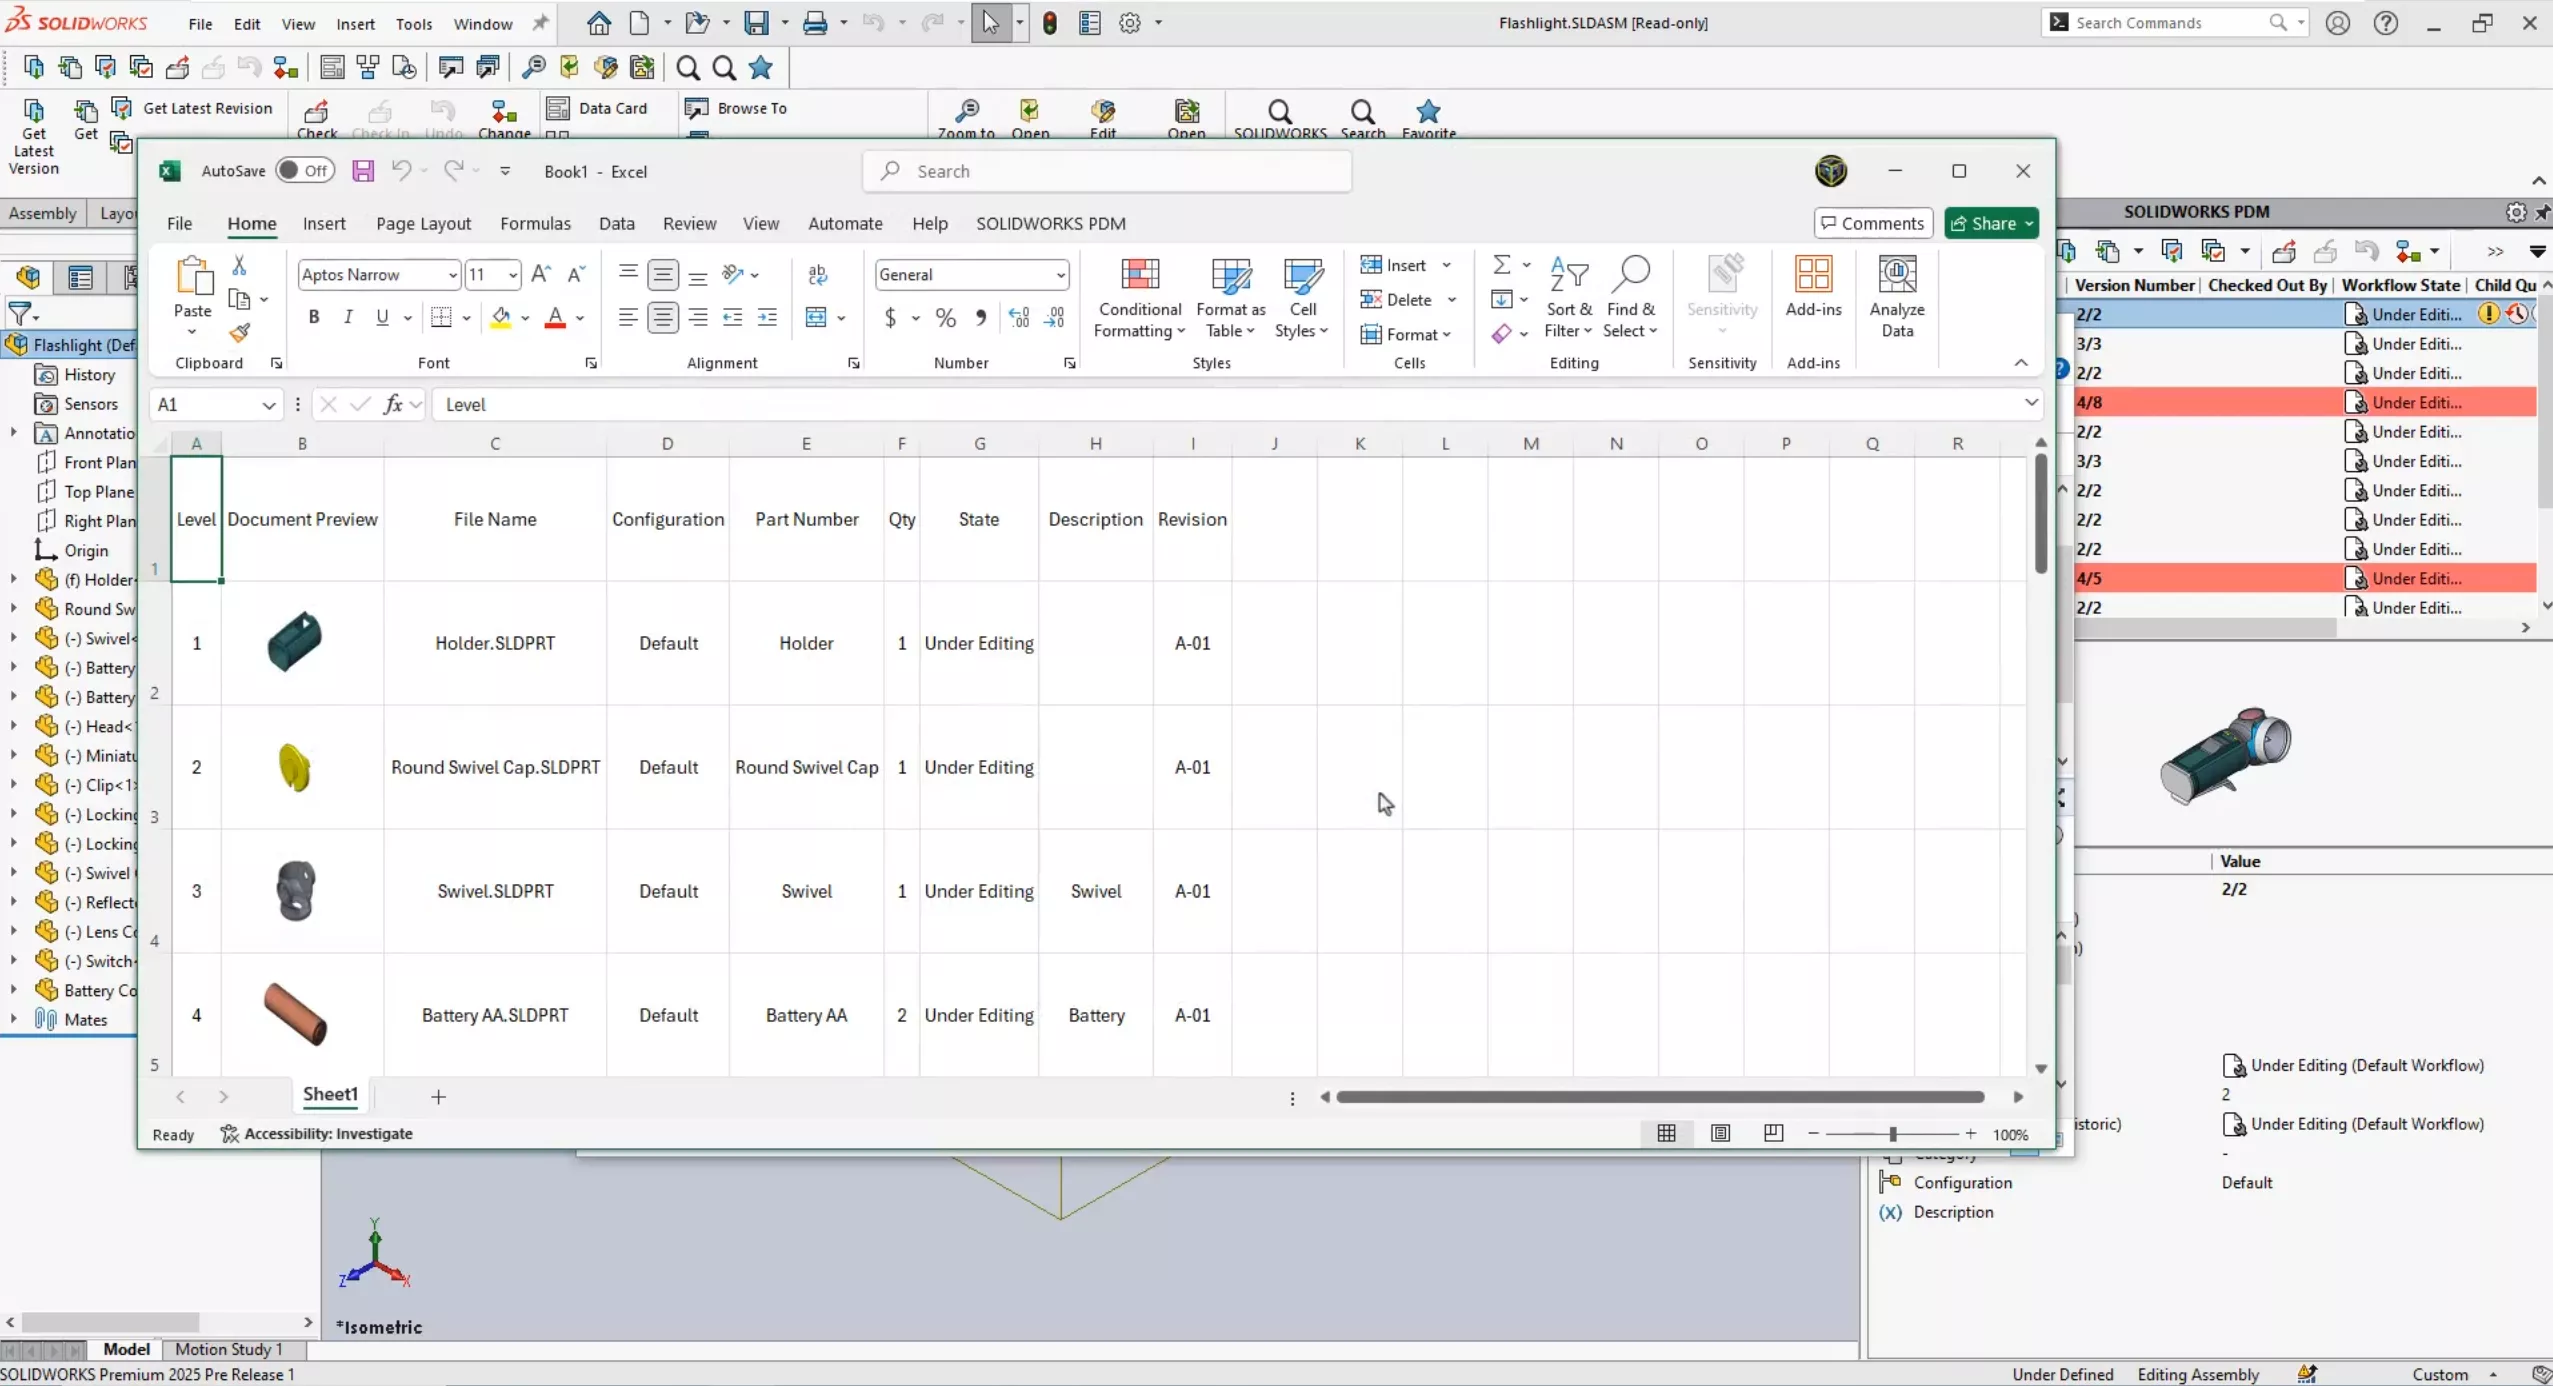This screenshot has width=2553, height=1386.
Task: Expand Round Swivel Cap in the SOLIDWORKS tree
Action: coord(13,609)
